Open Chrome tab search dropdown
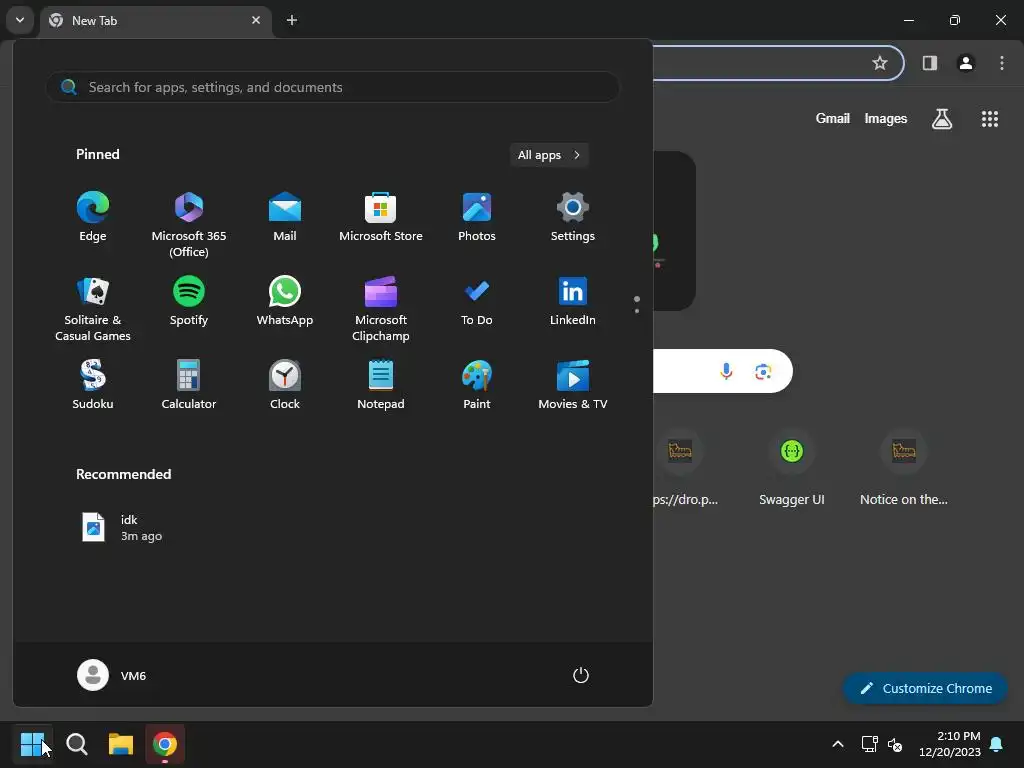 [20, 20]
